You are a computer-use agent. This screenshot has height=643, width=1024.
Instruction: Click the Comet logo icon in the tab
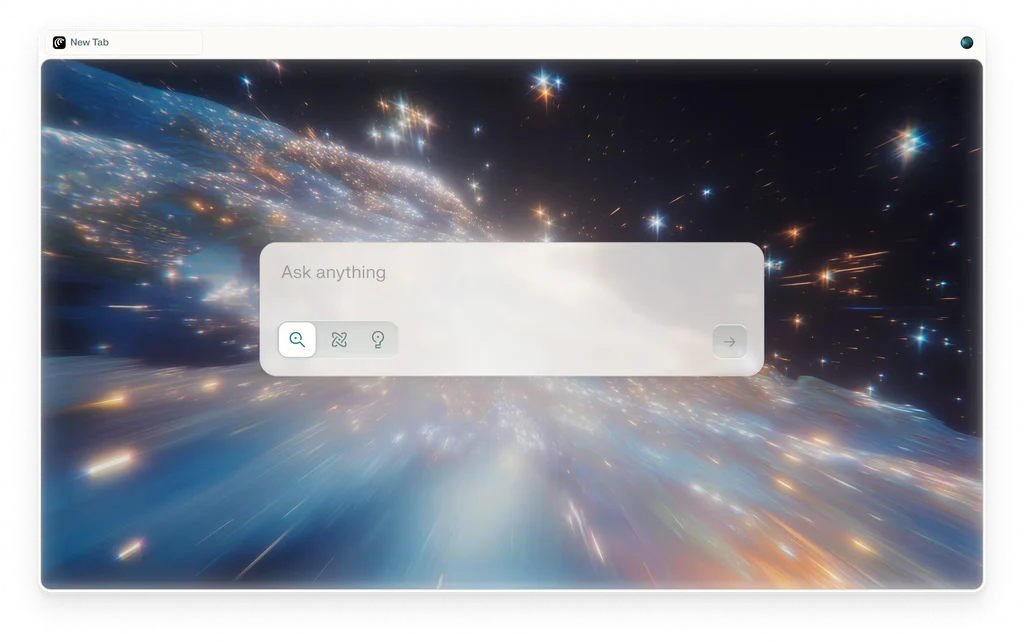coord(59,42)
